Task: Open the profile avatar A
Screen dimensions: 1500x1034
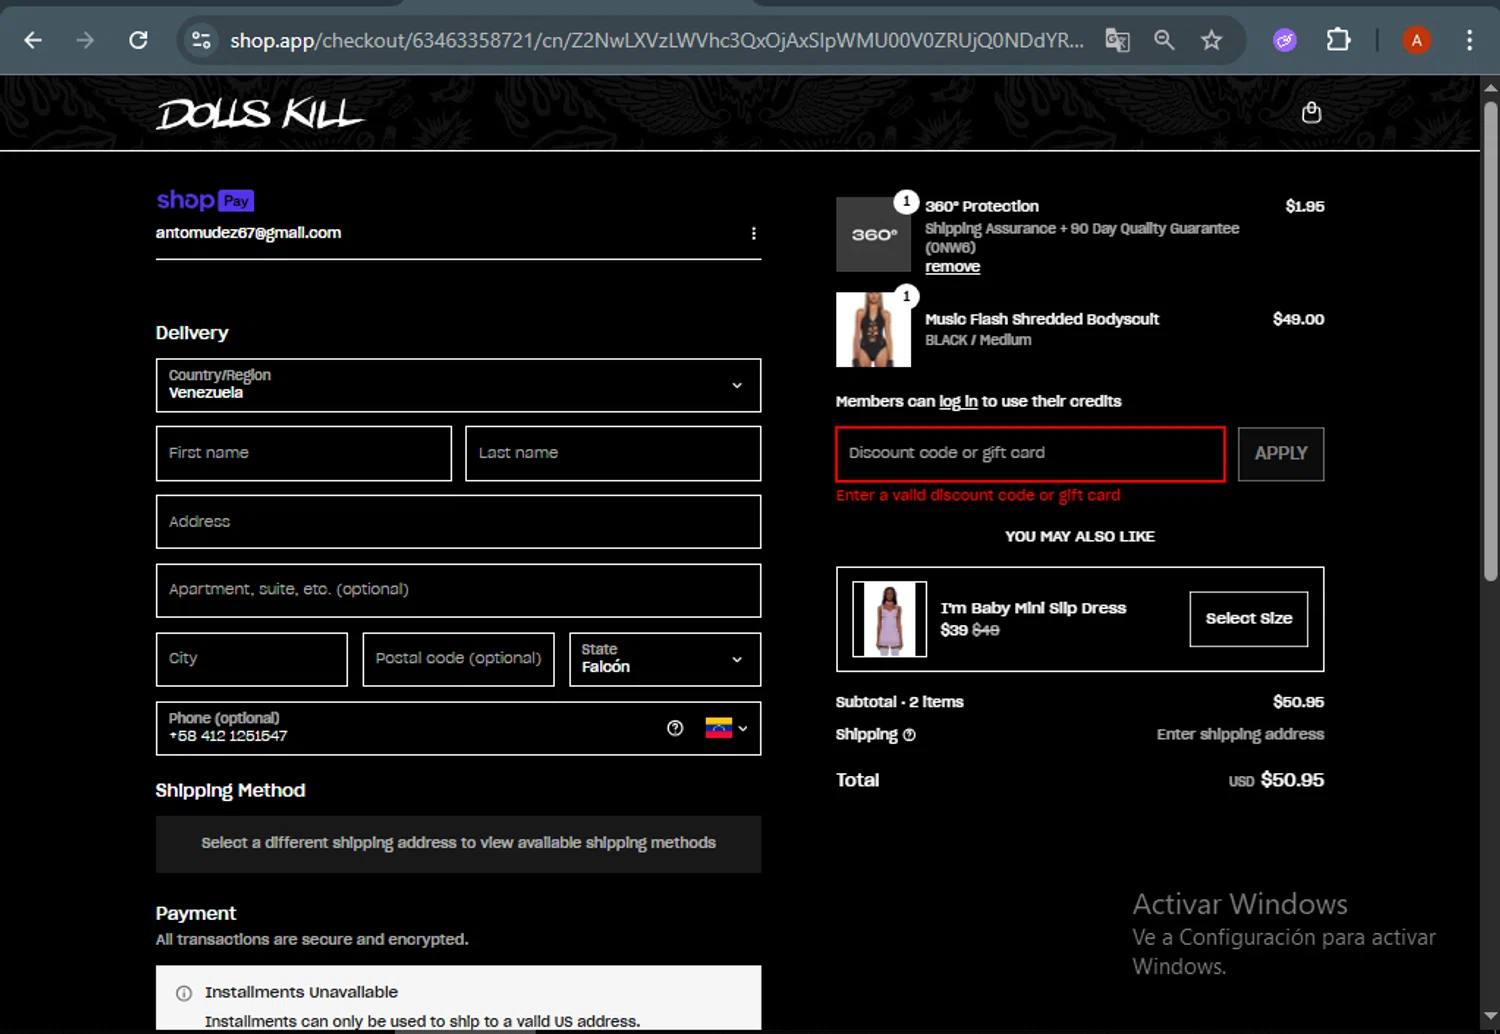Action: coord(1416,40)
